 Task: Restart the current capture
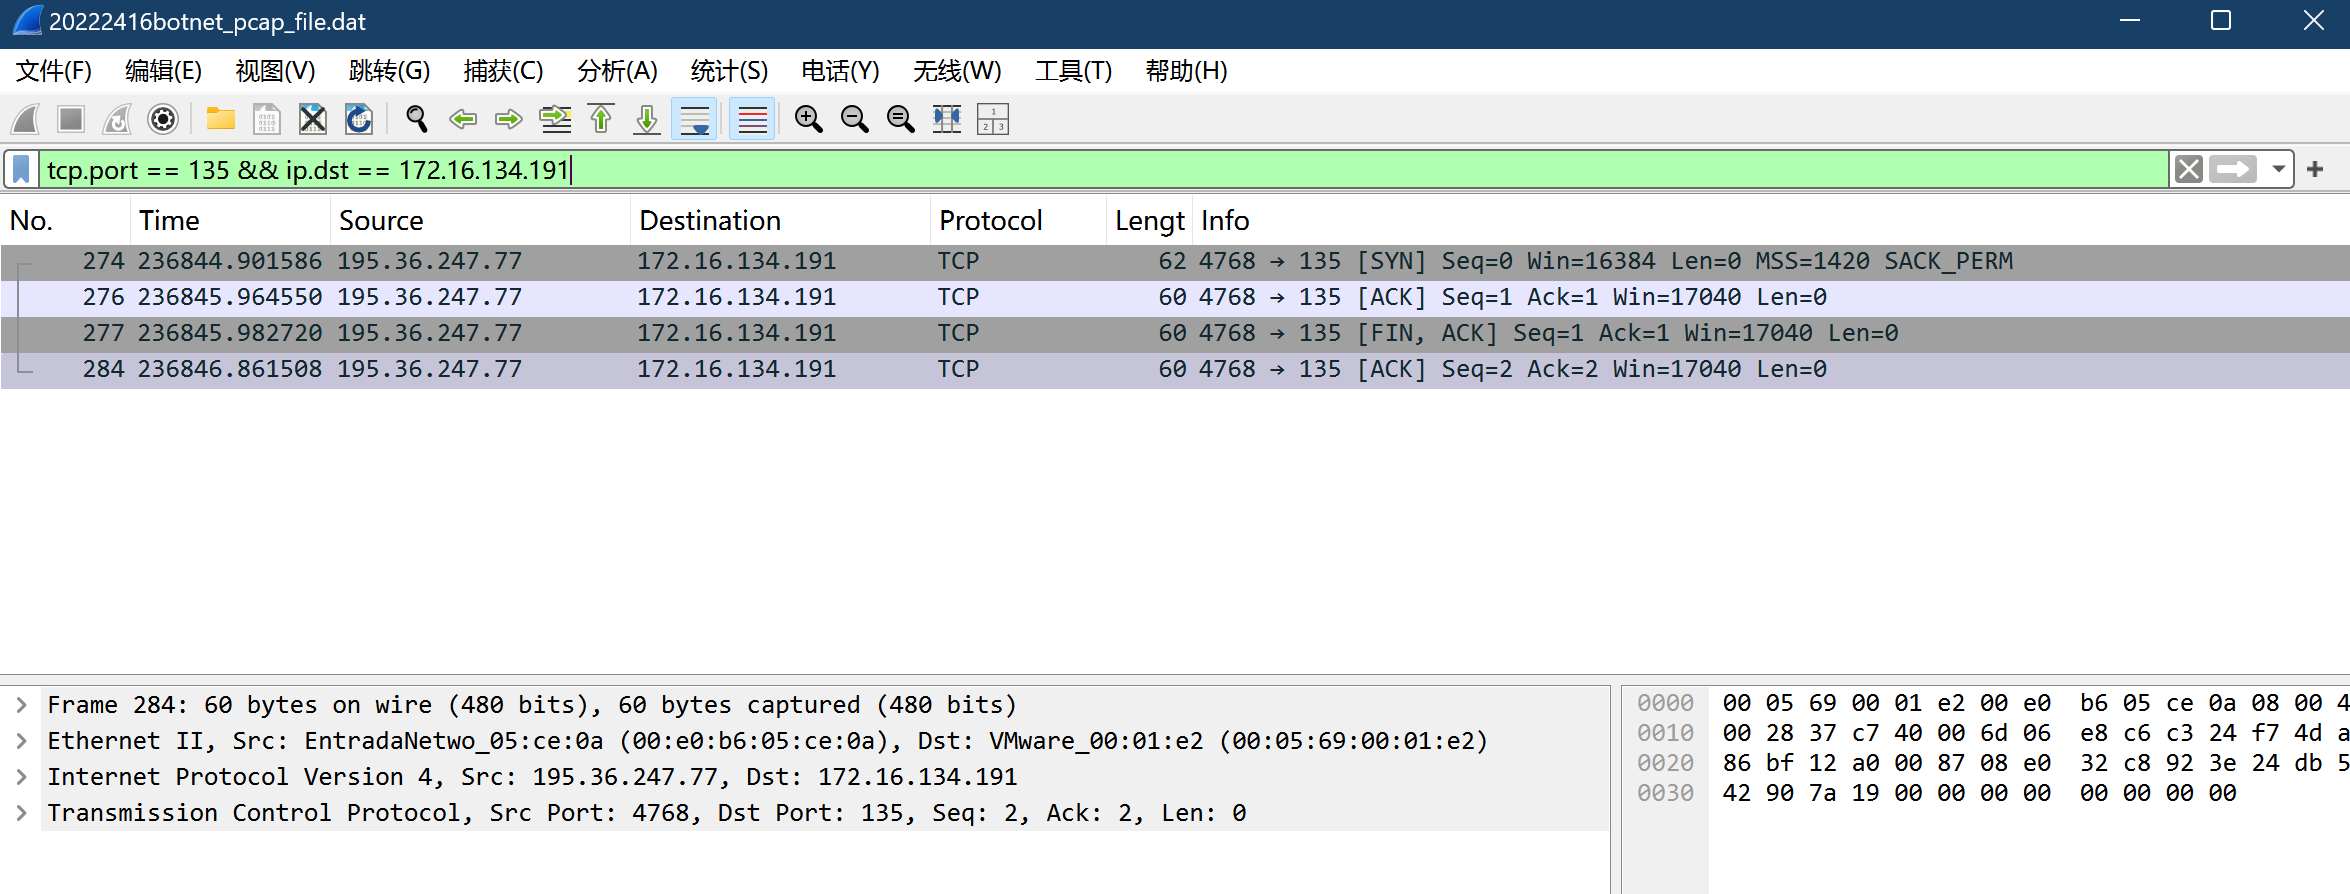pos(117,119)
